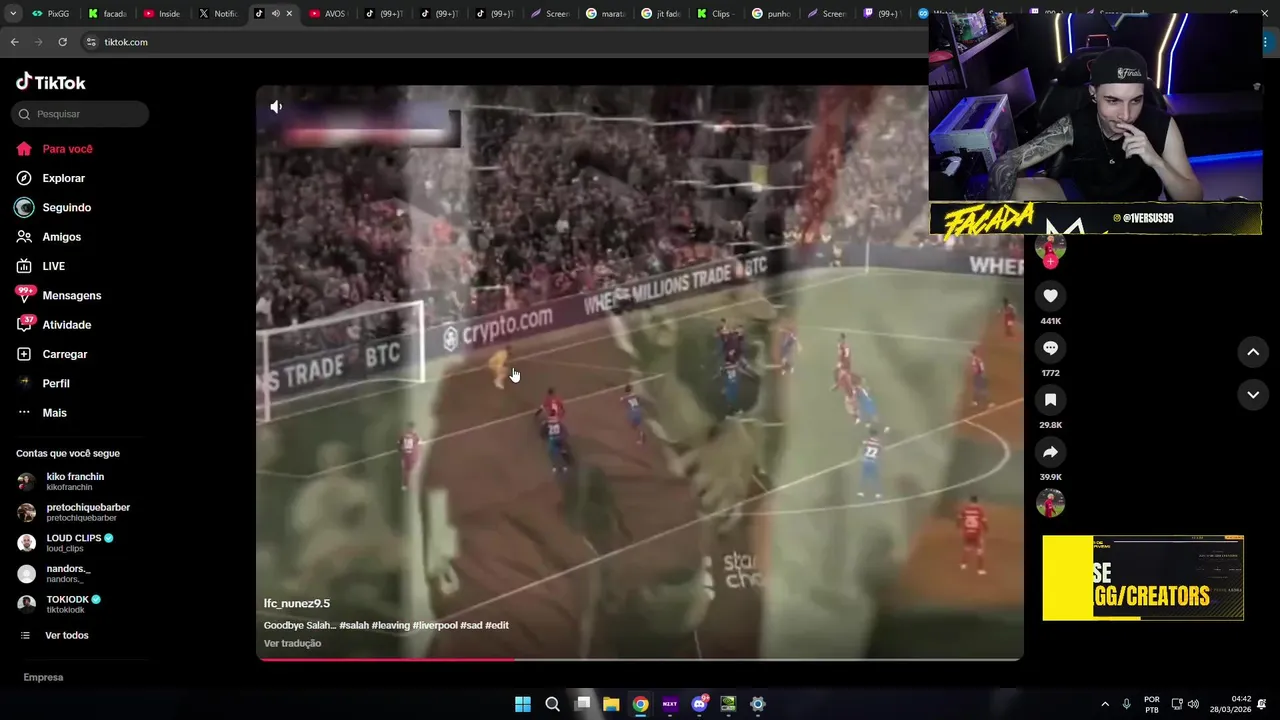1280x720 pixels.
Task: Share video using arrow icon
Action: tap(1050, 452)
